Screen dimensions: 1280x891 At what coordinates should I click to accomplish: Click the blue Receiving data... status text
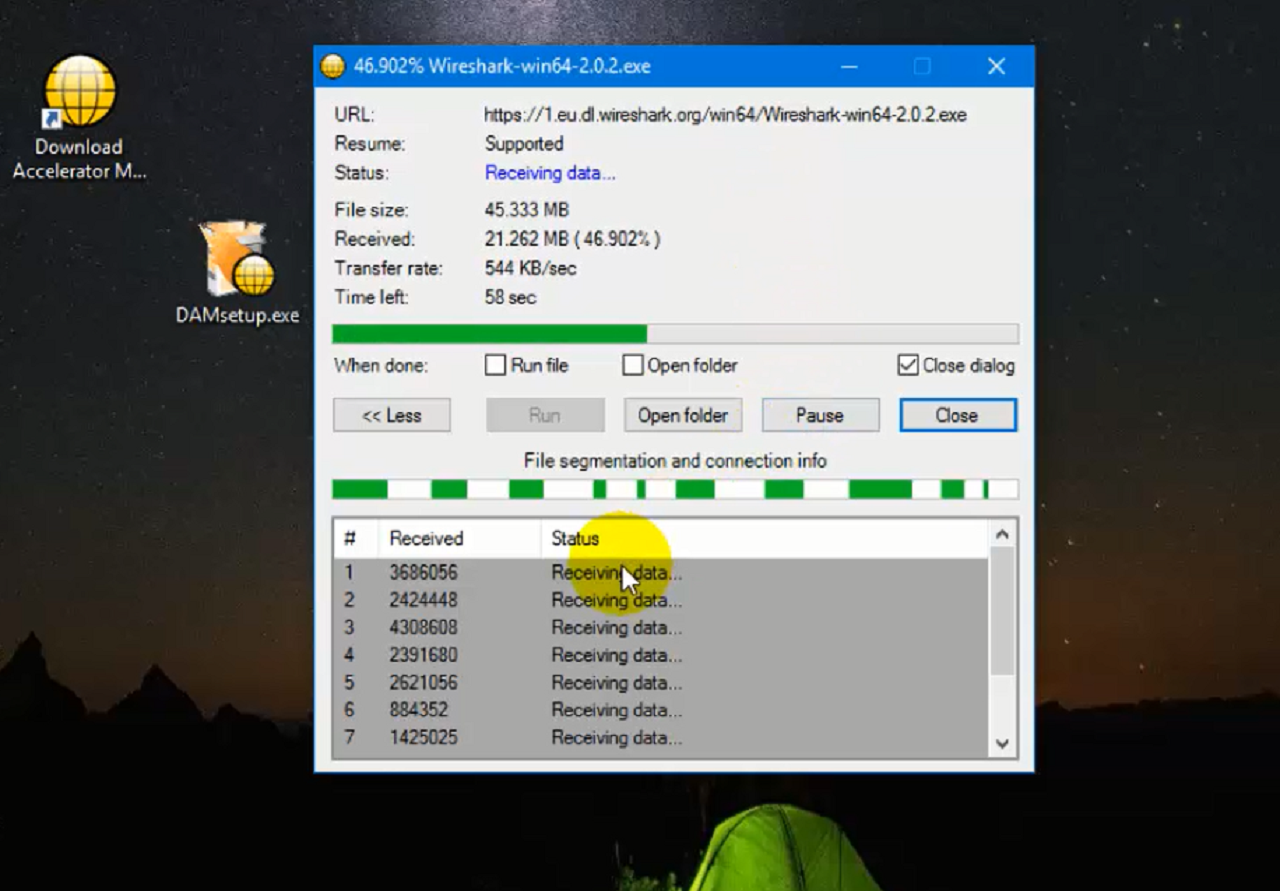pyautogui.click(x=550, y=173)
